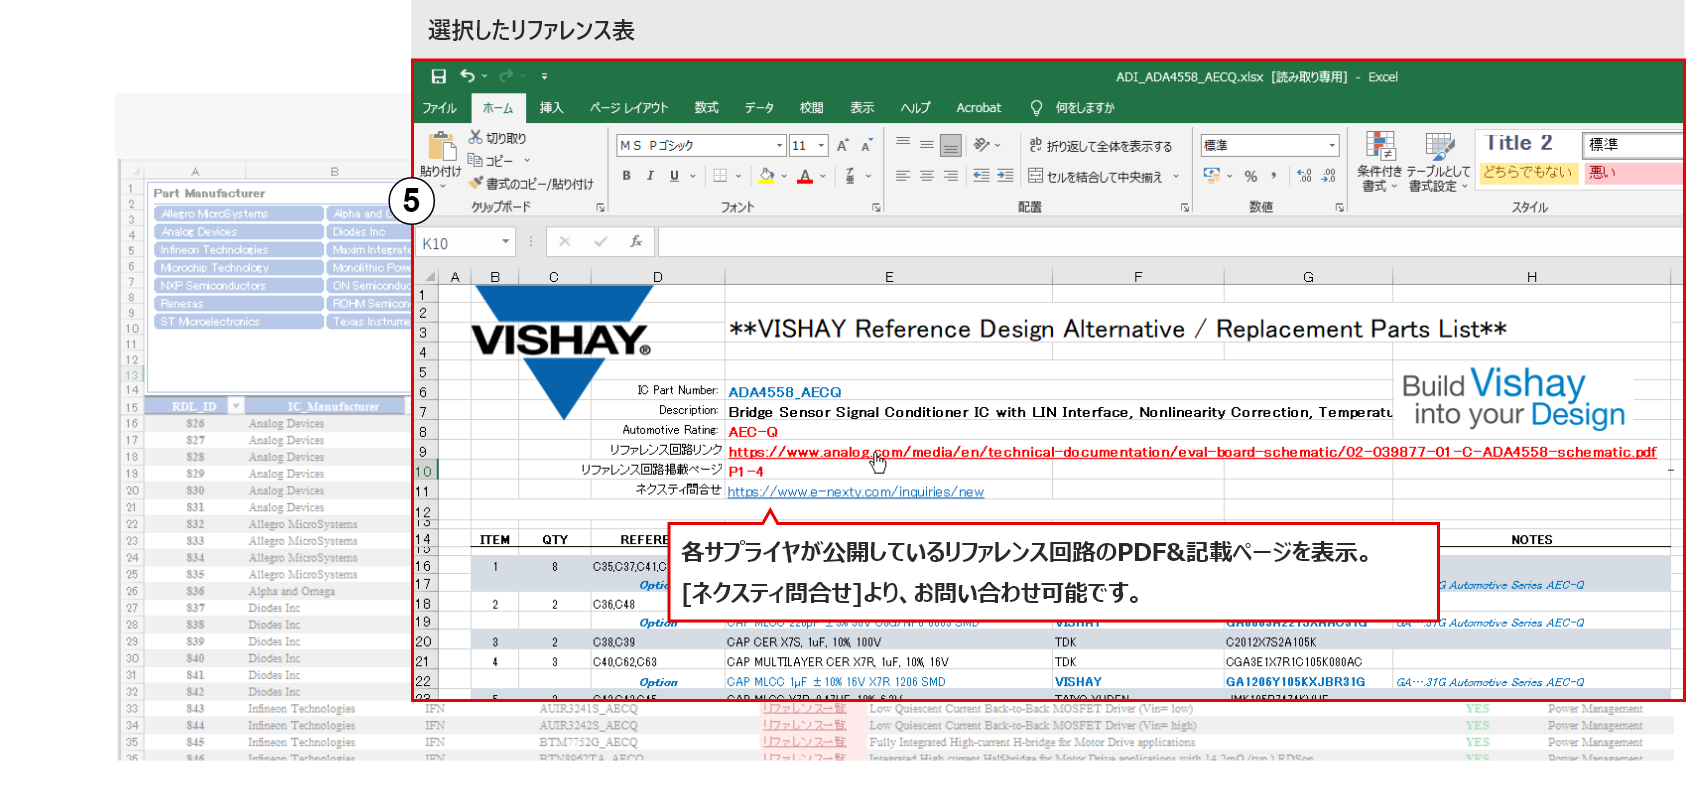Switch to the ページ レイアウト tab
The image size is (1686, 806).
[x=629, y=108]
